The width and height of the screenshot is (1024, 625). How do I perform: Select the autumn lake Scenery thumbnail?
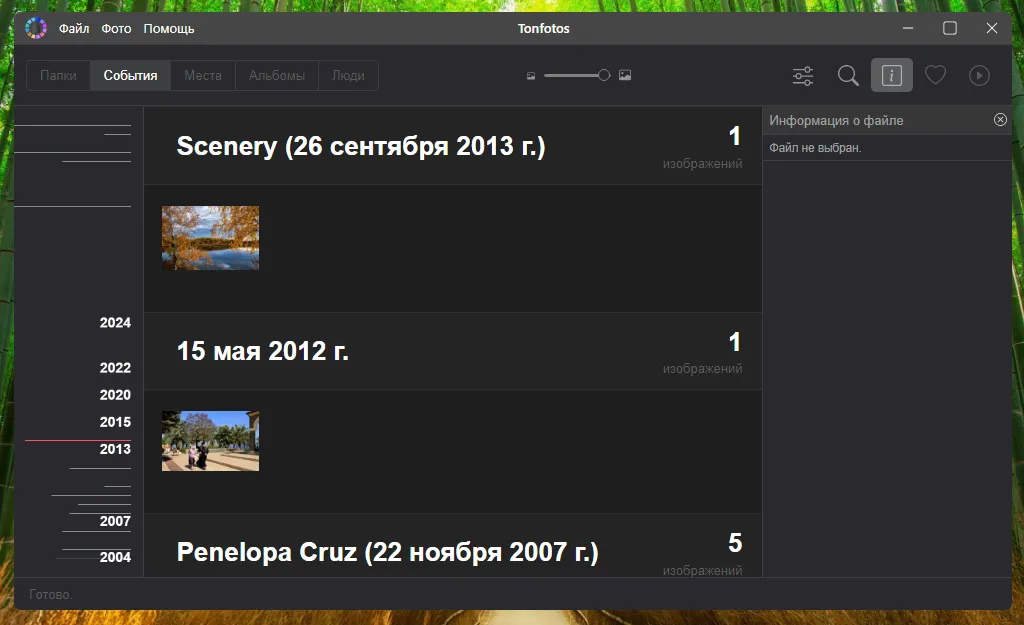(x=210, y=238)
